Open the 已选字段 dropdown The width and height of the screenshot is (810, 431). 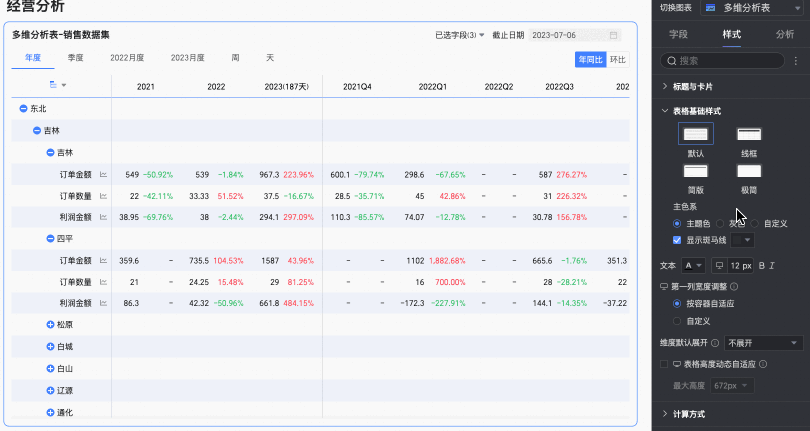[x=460, y=35]
